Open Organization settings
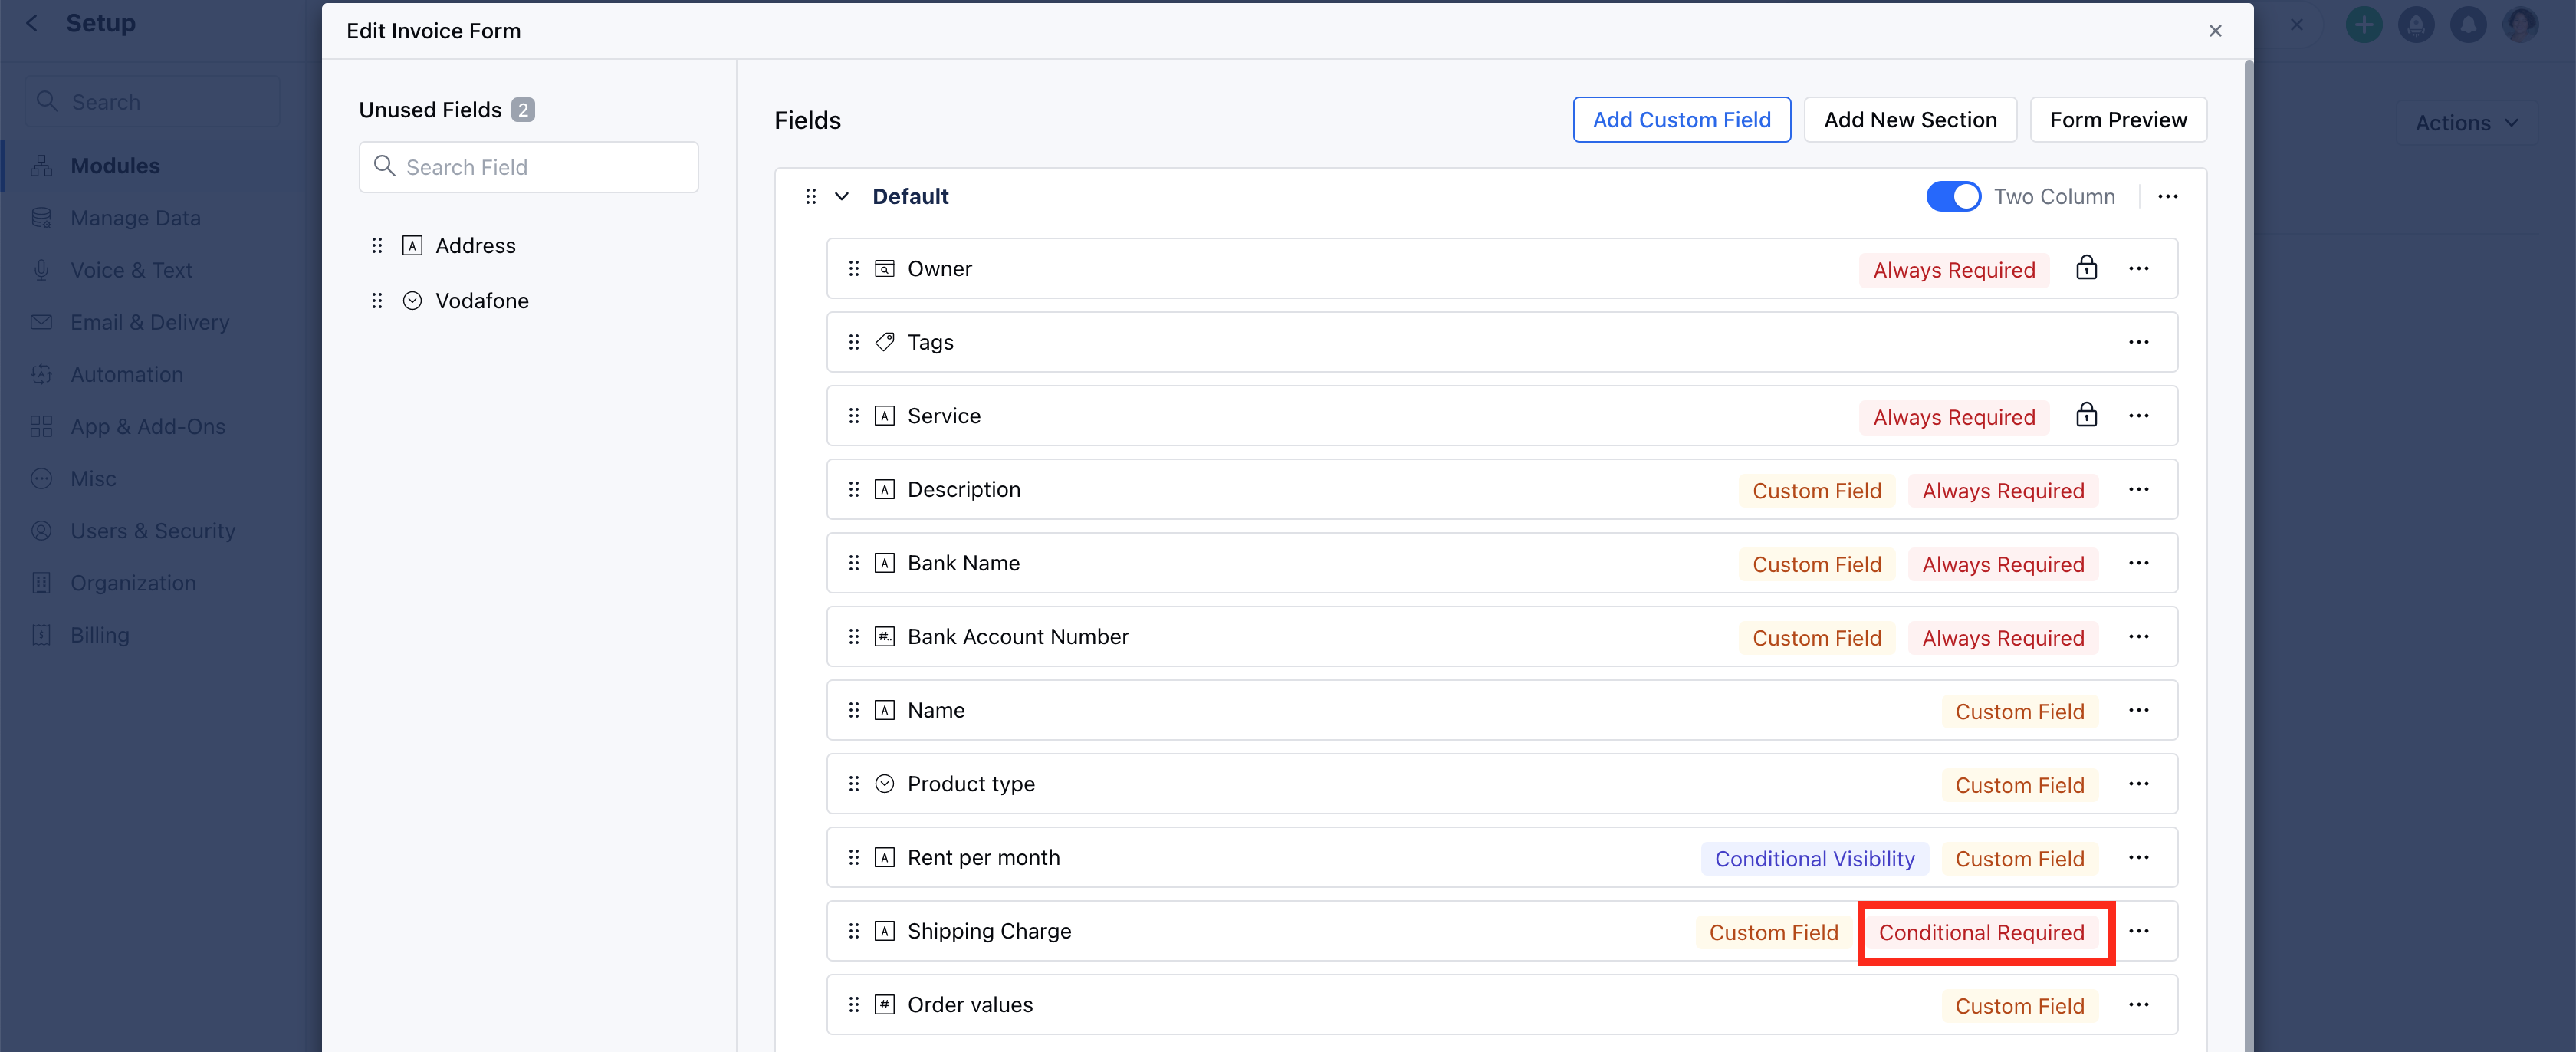Viewport: 2576px width, 1052px height. pyautogui.click(x=132, y=583)
